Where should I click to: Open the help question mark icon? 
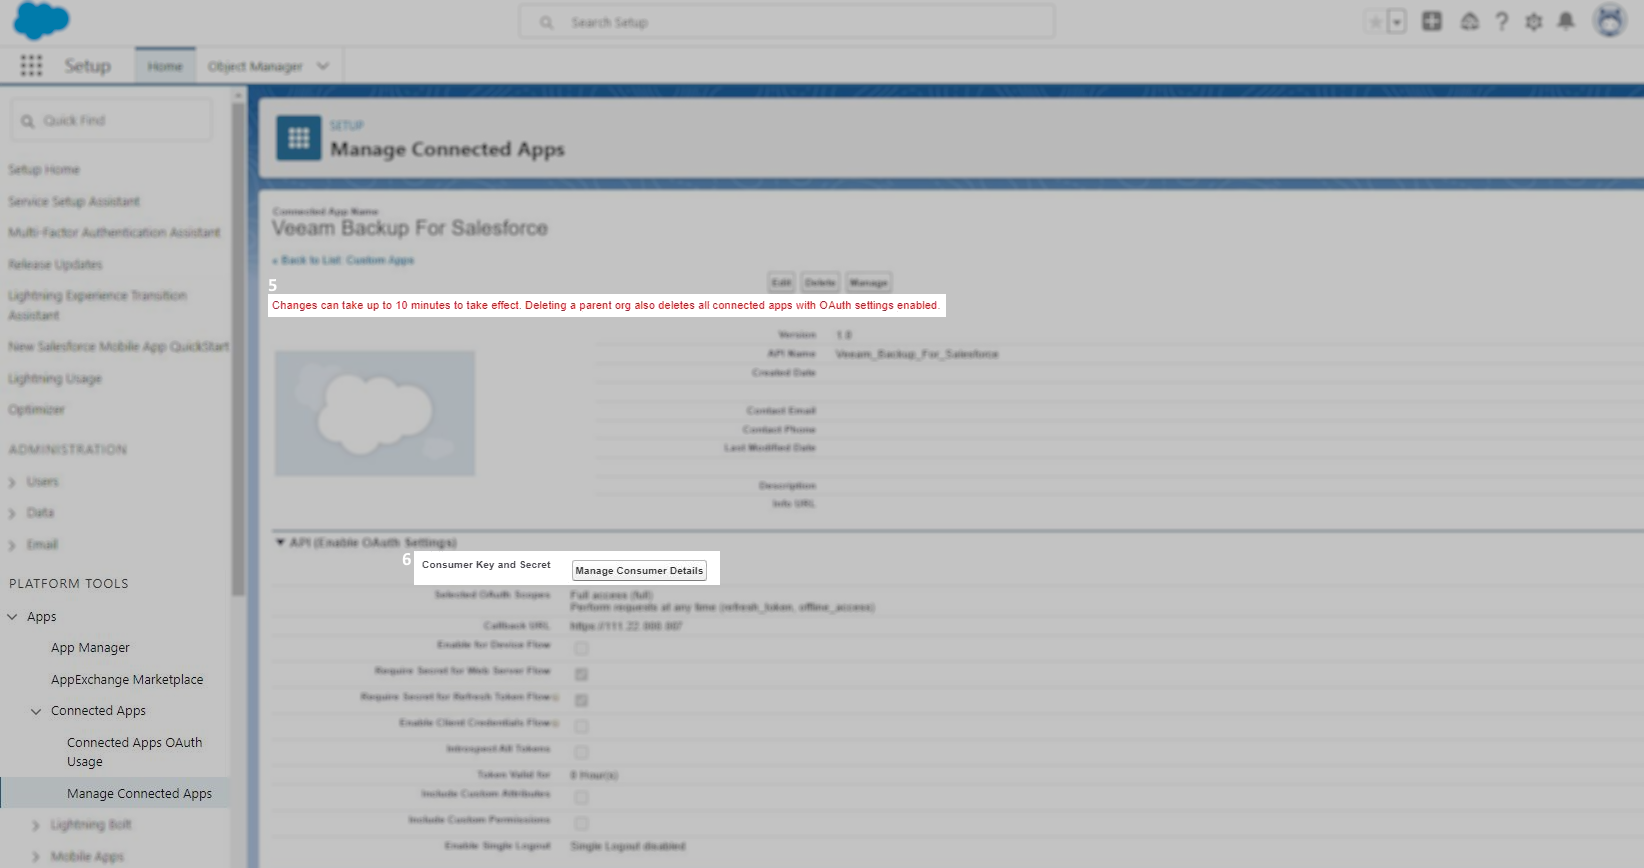point(1501,21)
